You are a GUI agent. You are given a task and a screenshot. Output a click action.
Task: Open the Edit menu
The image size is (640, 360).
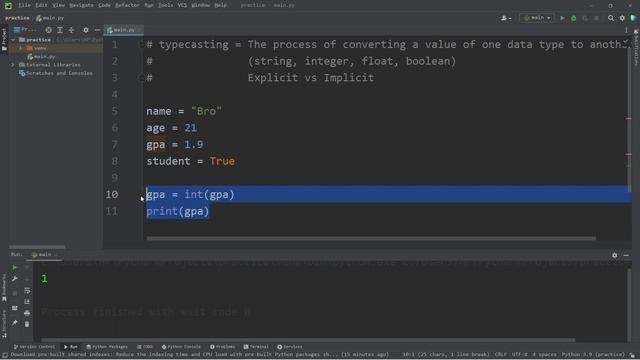(x=41, y=5)
